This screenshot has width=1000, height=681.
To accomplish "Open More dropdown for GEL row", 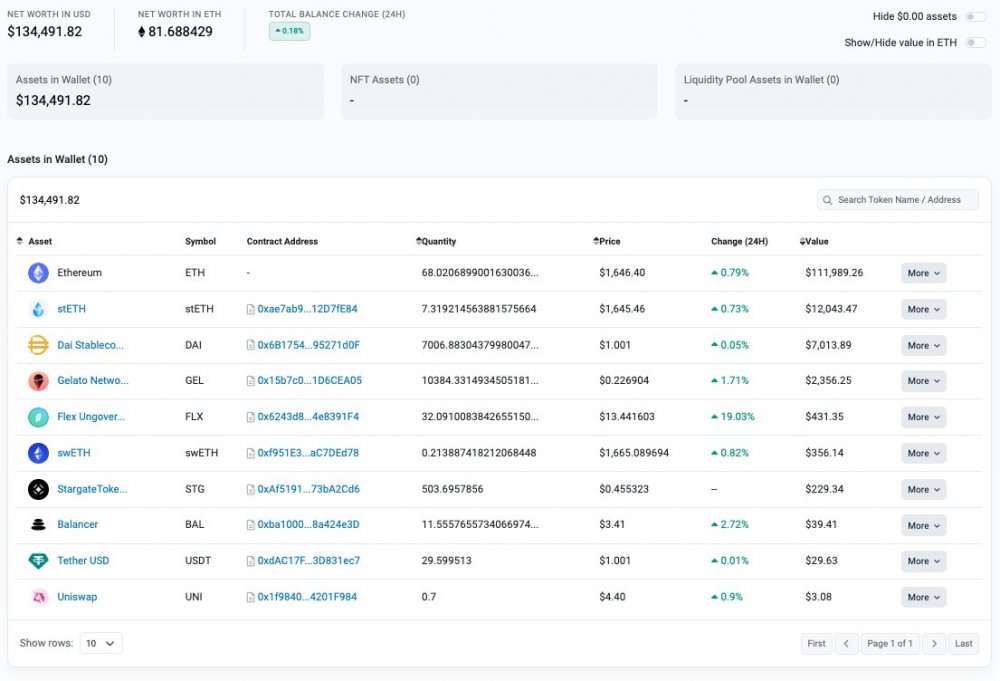I will 923,381.
